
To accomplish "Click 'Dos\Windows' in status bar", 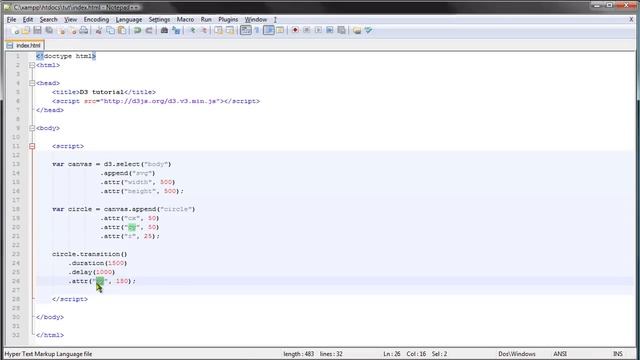I will [517, 354].
